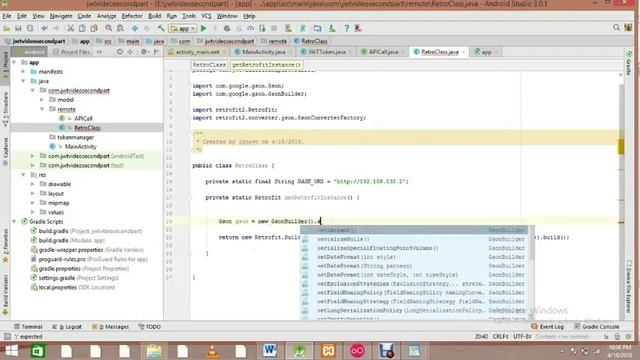640x360 pixels.
Task: Expand the model package
Action: [42, 100]
